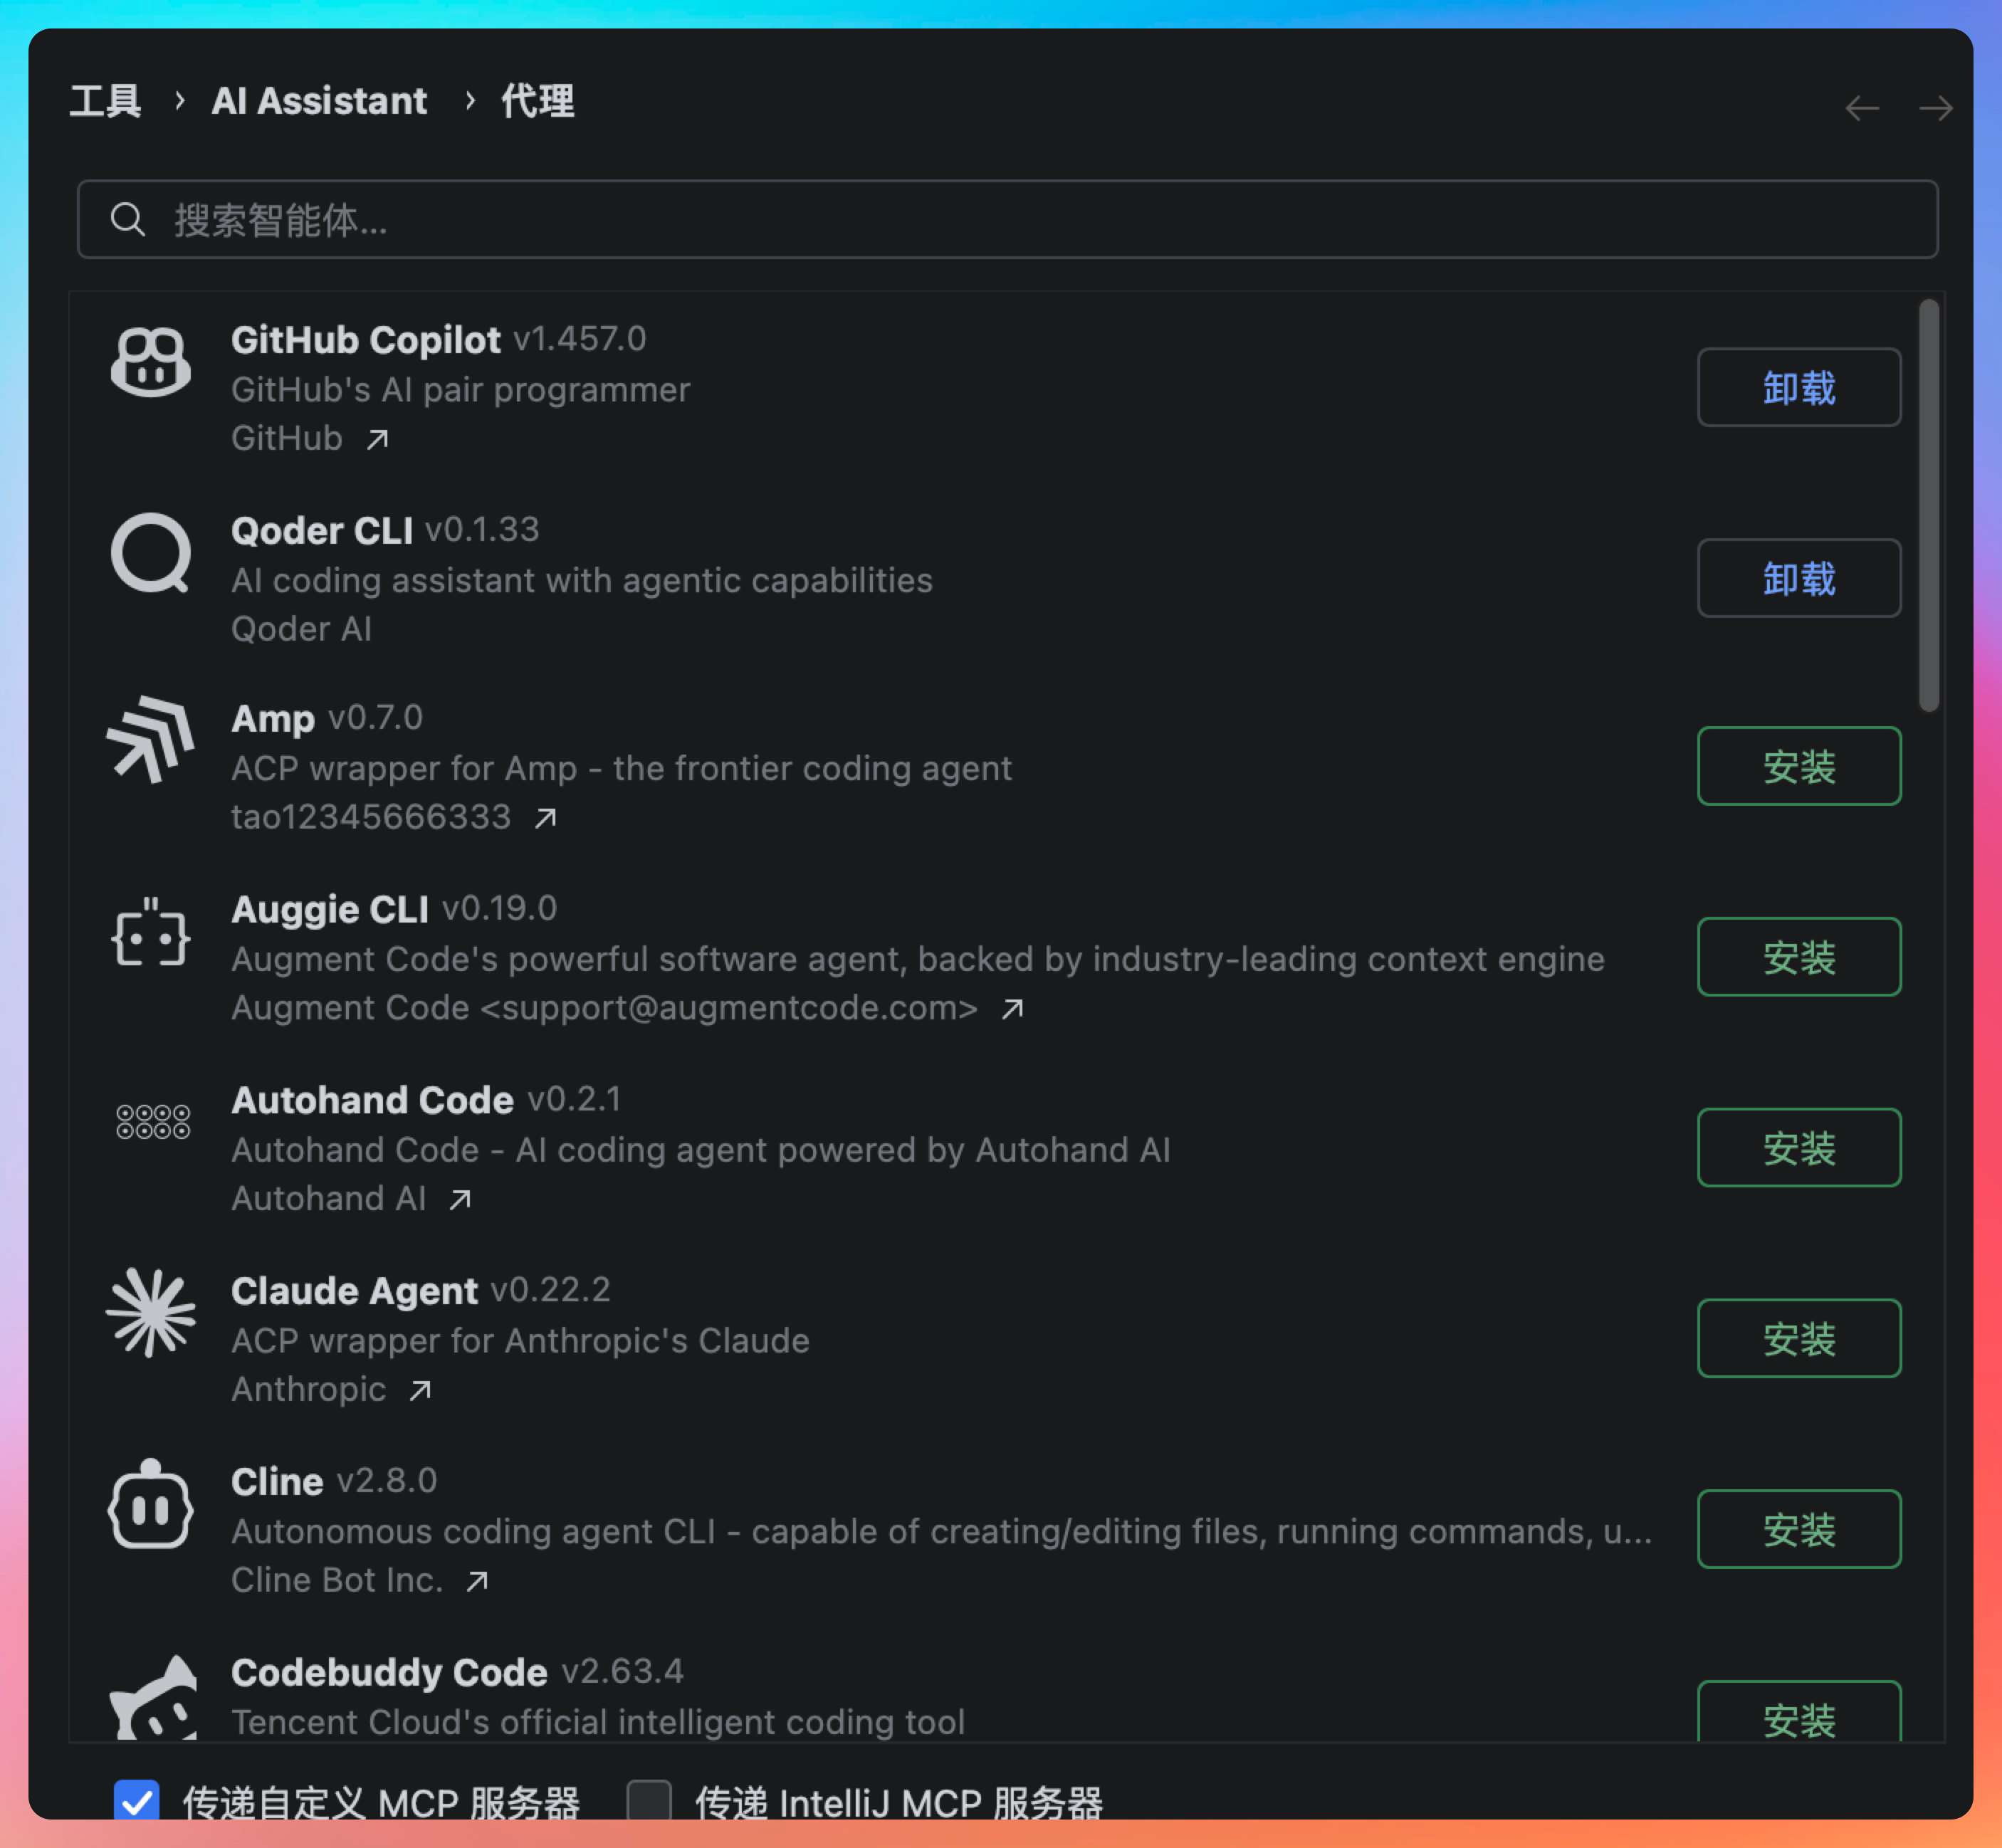2002x1848 pixels.
Task: Click the Autohand Code dots icon
Action: coord(152,1122)
